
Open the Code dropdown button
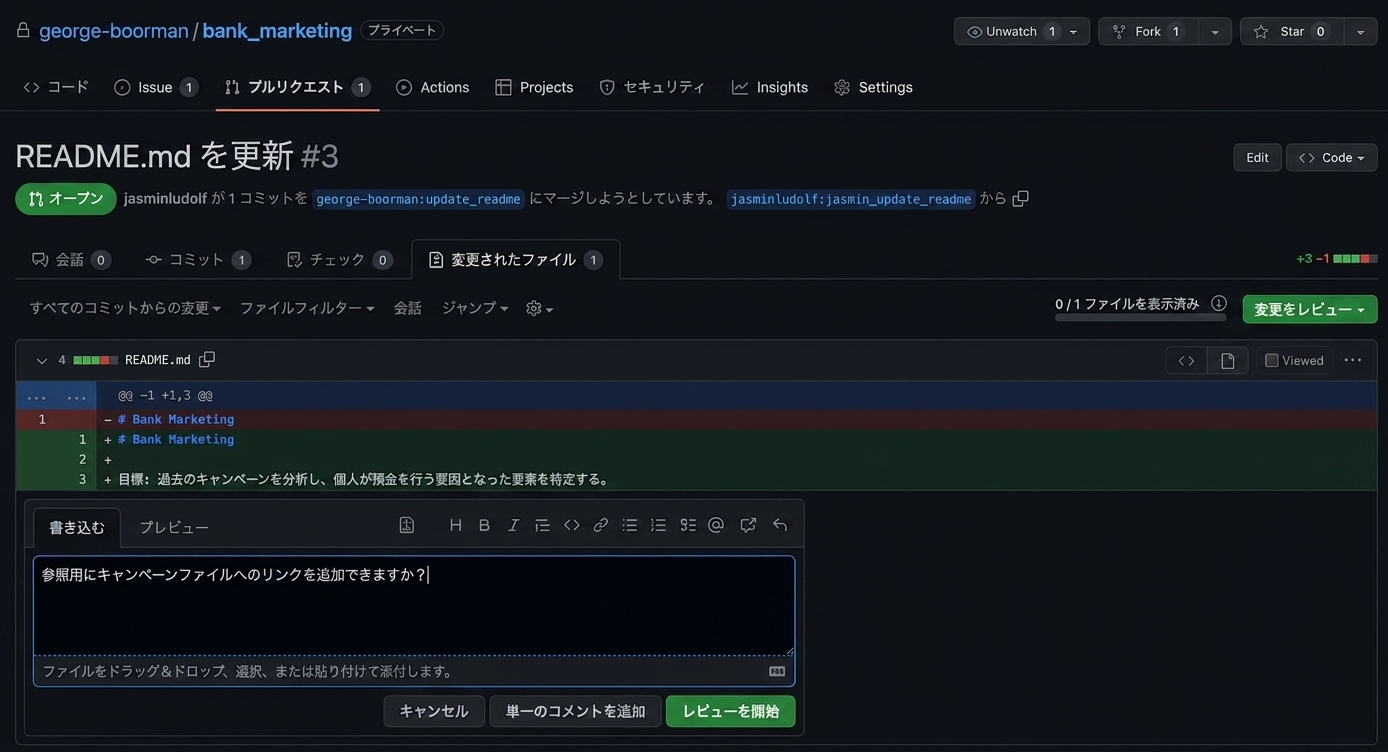(x=1332, y=158)
